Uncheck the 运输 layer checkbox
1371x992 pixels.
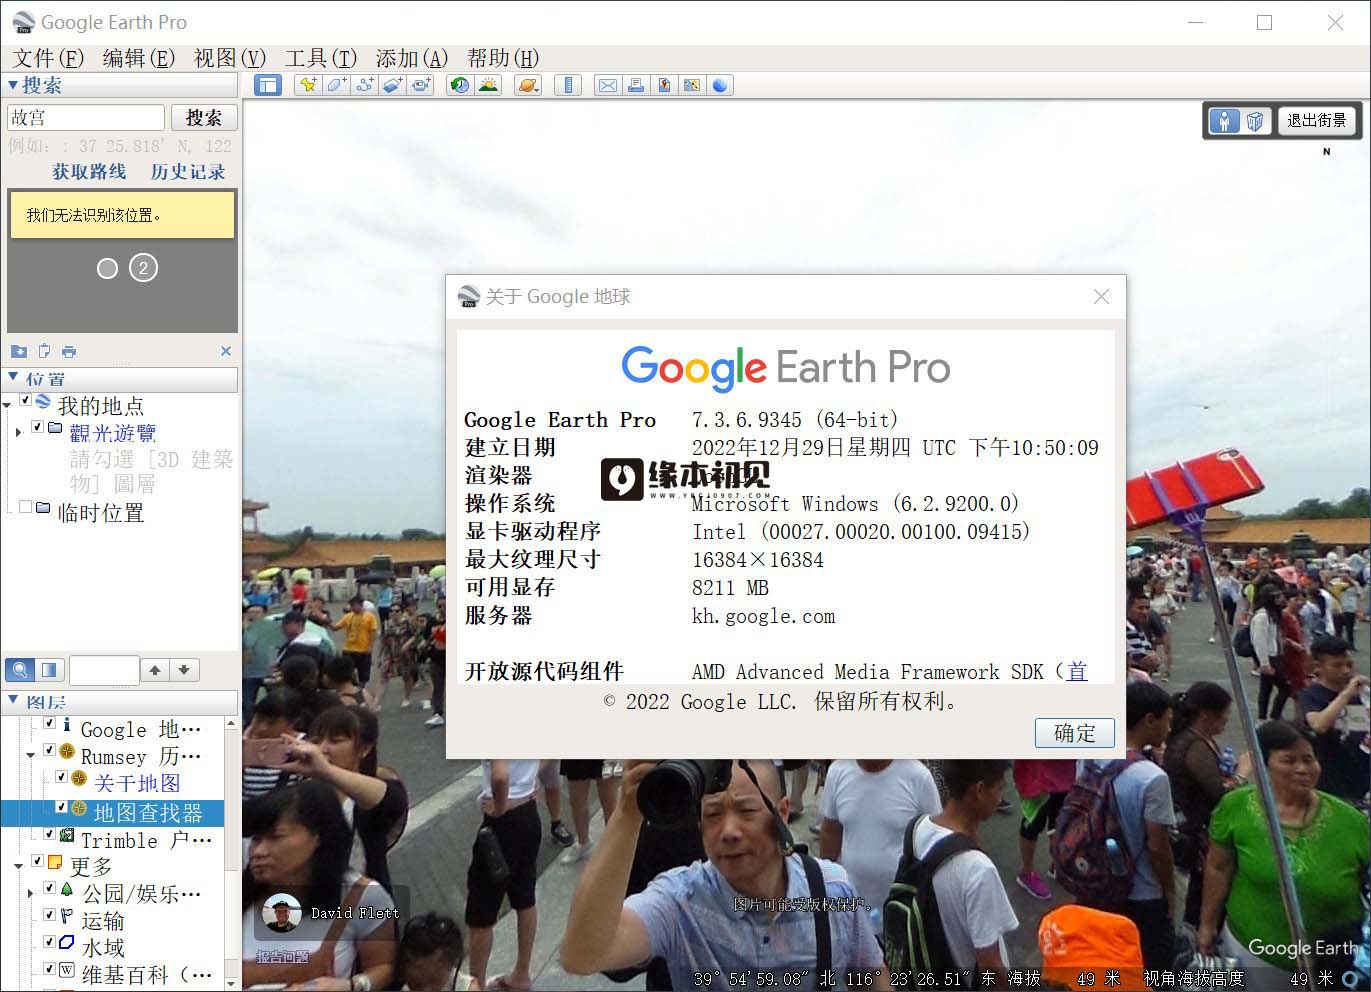(x=49, y=915)
